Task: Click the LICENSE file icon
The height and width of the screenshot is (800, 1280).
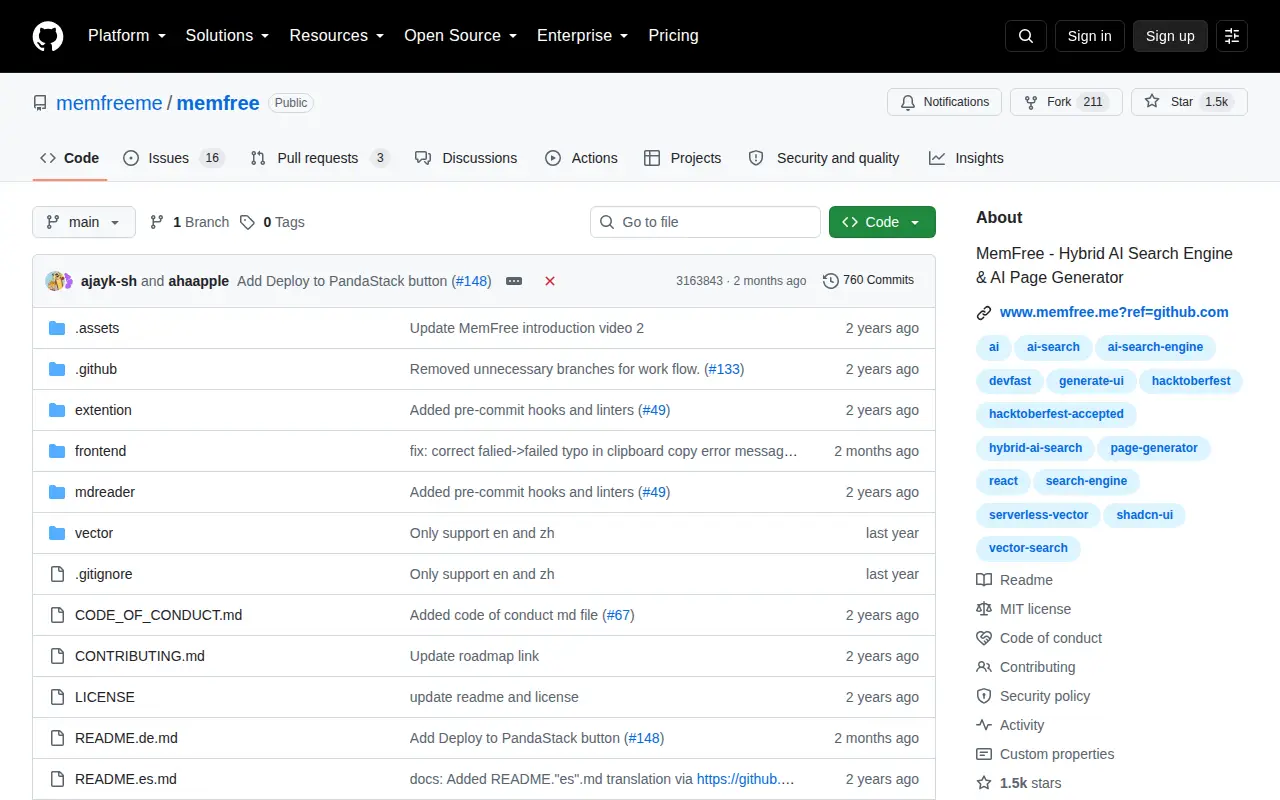Action: pyautogui.click(x=57, y=697)
